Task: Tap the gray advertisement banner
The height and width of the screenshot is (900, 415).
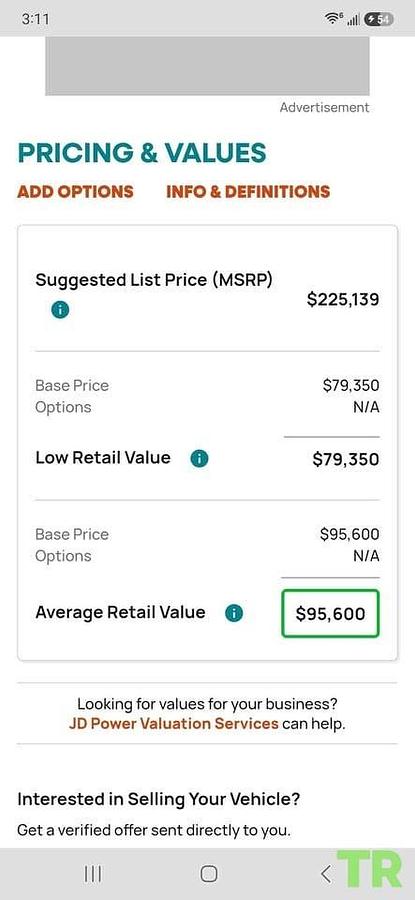Action: pos(207,66)
